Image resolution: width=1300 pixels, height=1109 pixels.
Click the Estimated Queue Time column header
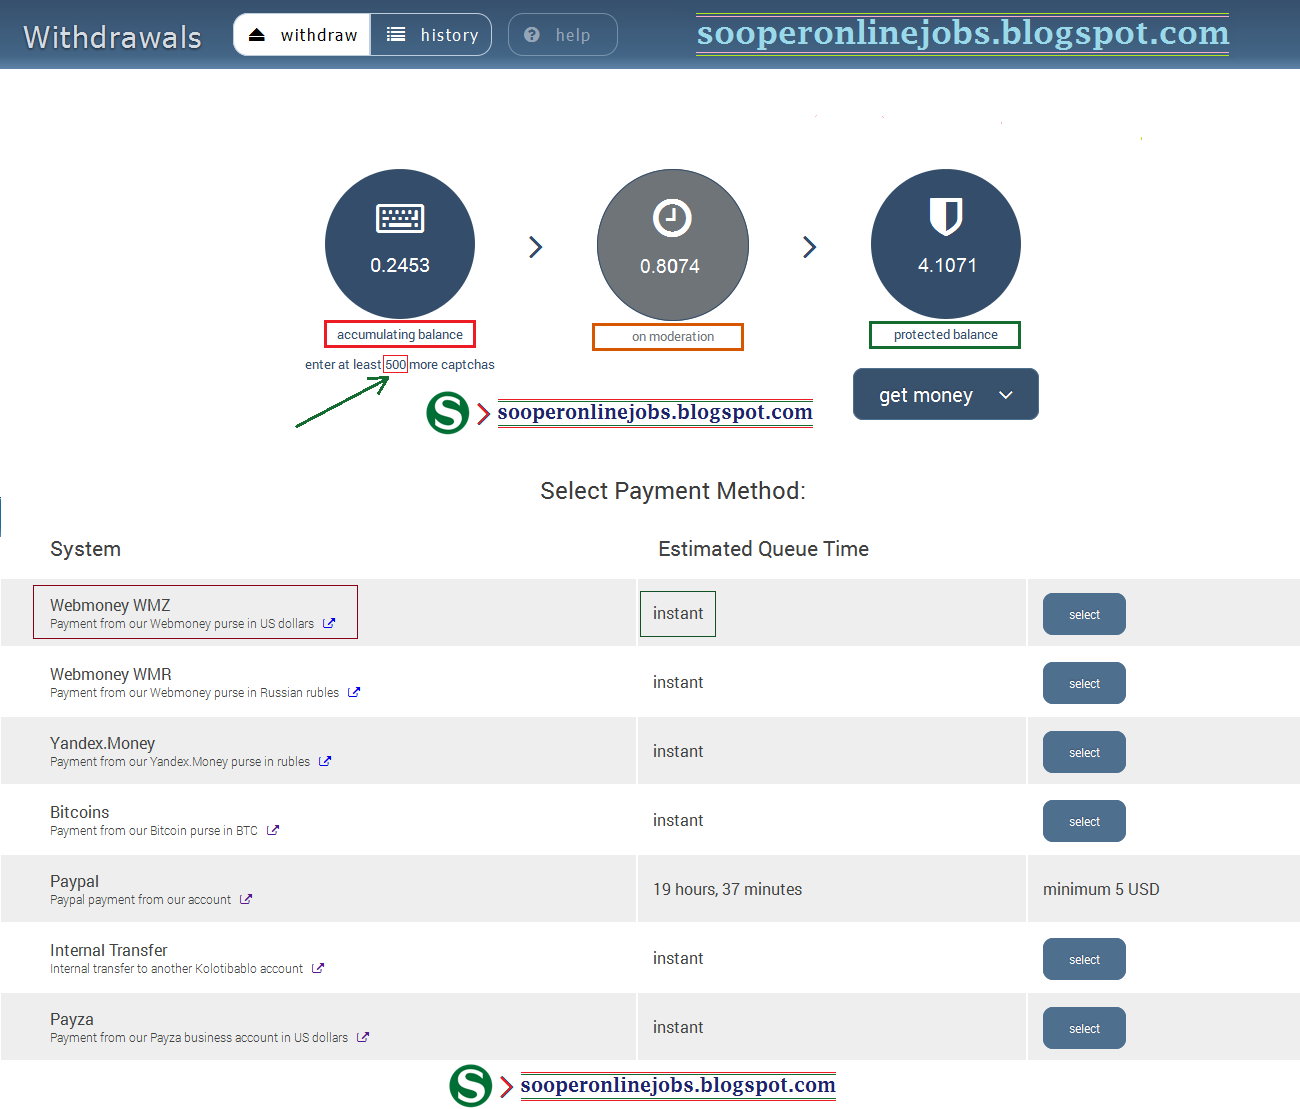[x=764, y=549]
